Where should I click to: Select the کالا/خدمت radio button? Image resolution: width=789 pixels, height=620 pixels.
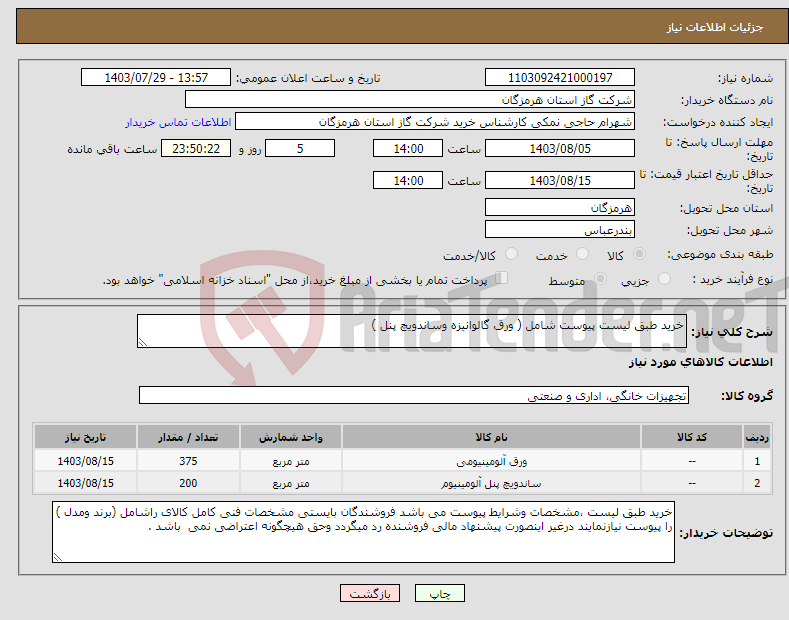click(x=511, y=254)
